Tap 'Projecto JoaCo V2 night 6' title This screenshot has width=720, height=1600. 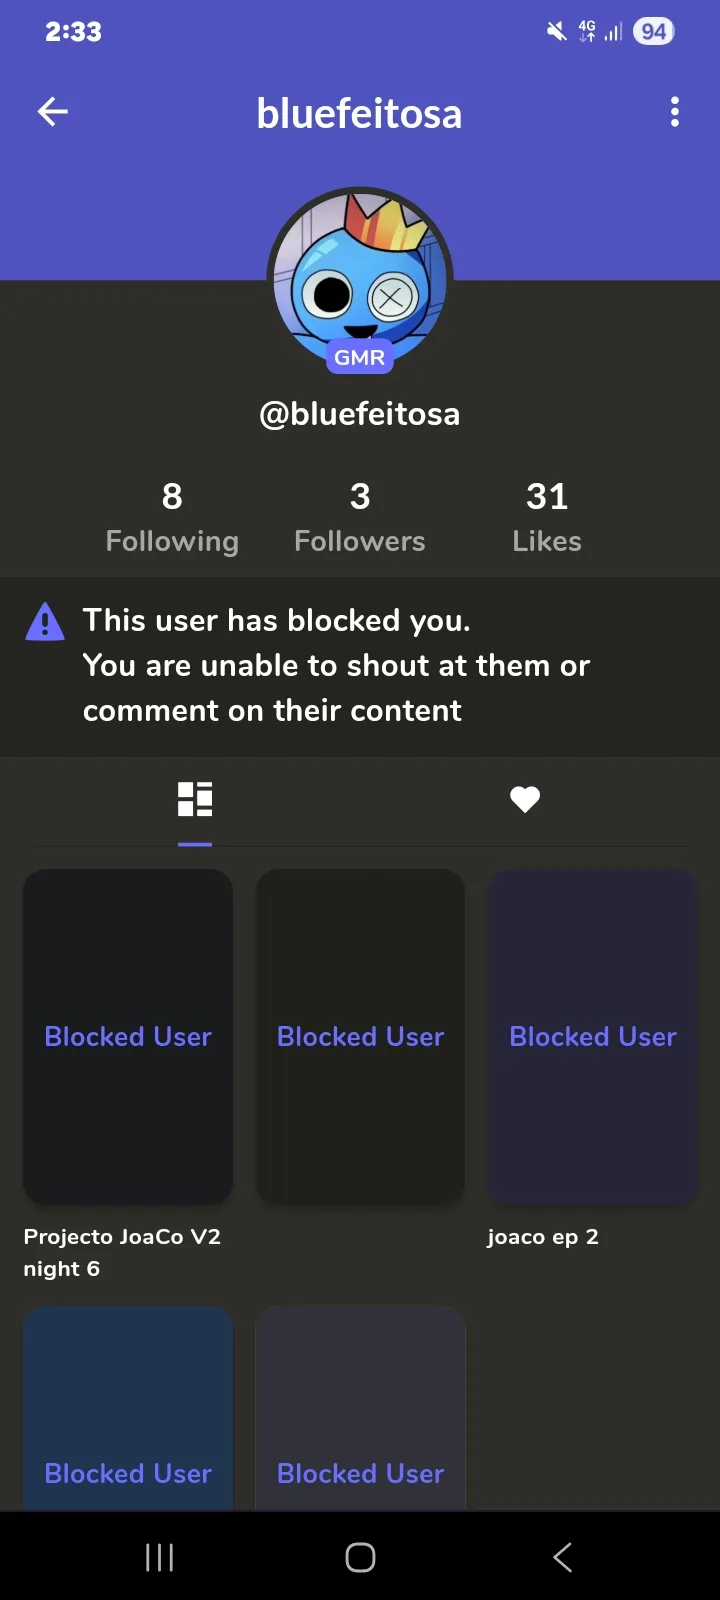tap(121, 1252)
